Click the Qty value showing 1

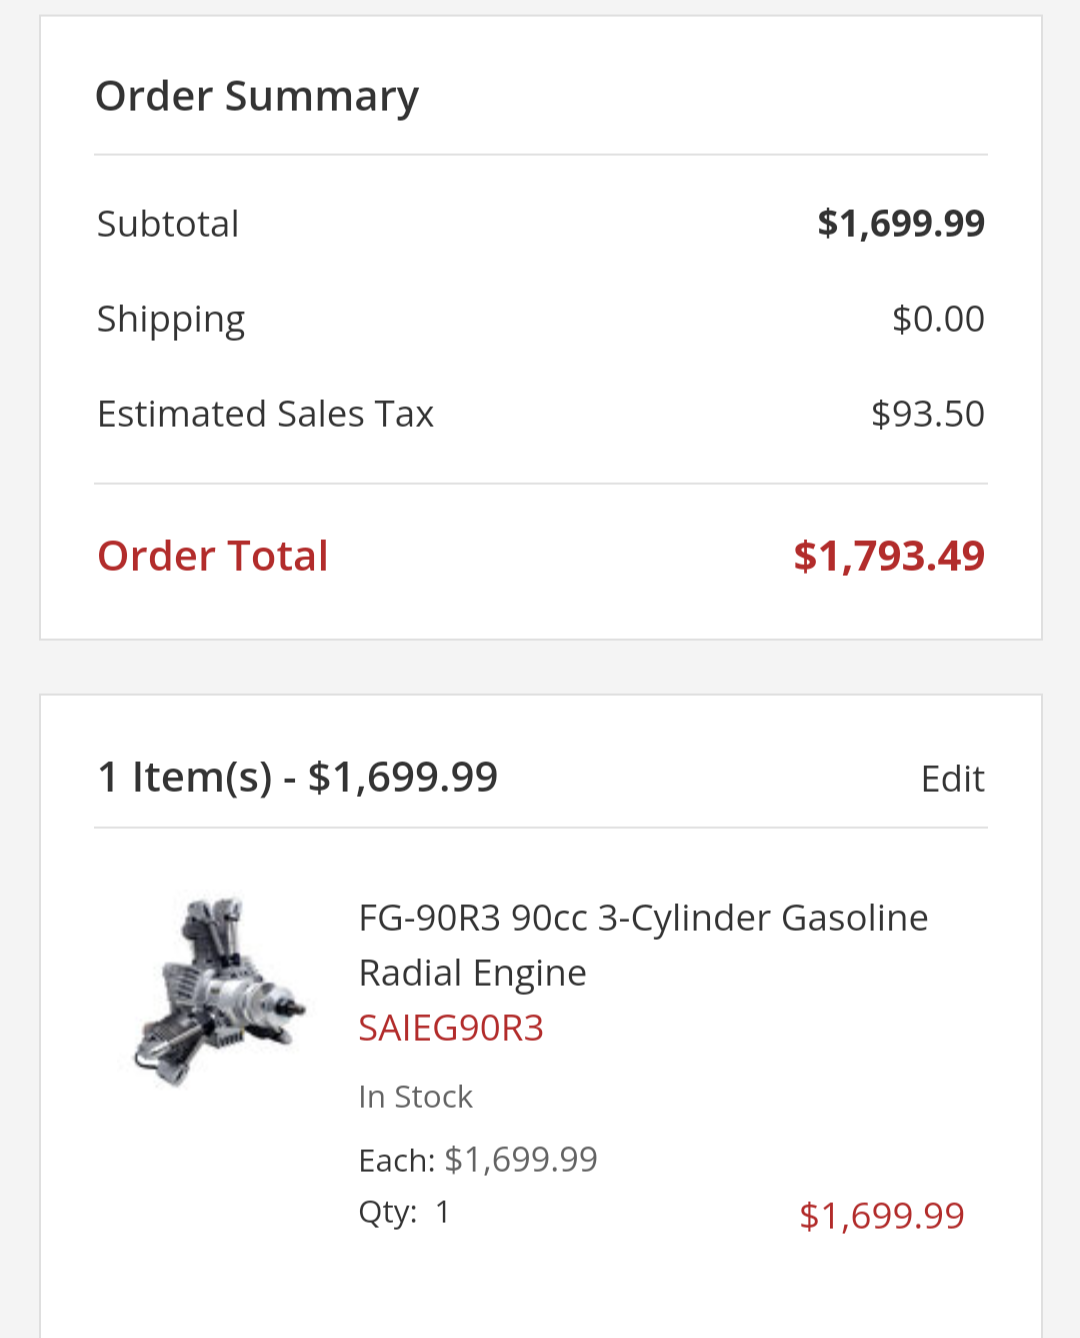click(441, 1211)
